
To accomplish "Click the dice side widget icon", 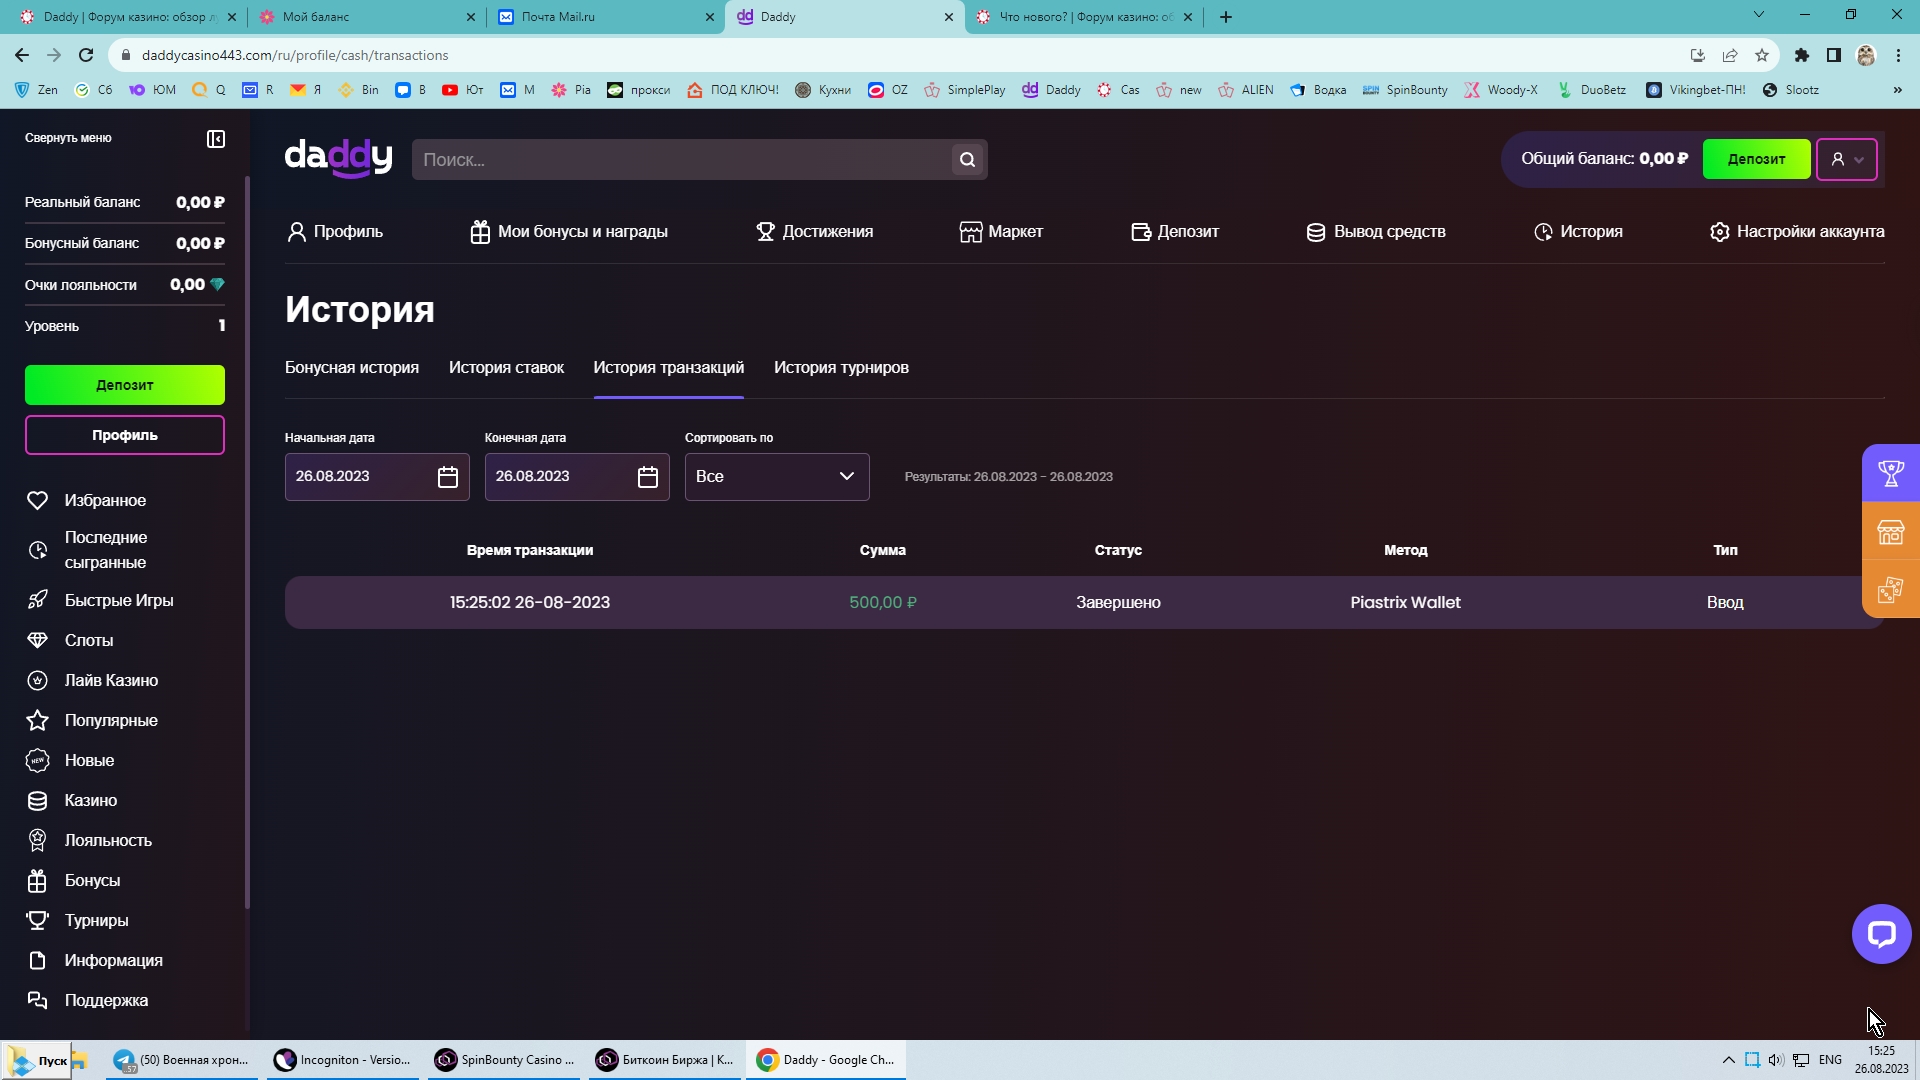I will tap(1890, 590).
